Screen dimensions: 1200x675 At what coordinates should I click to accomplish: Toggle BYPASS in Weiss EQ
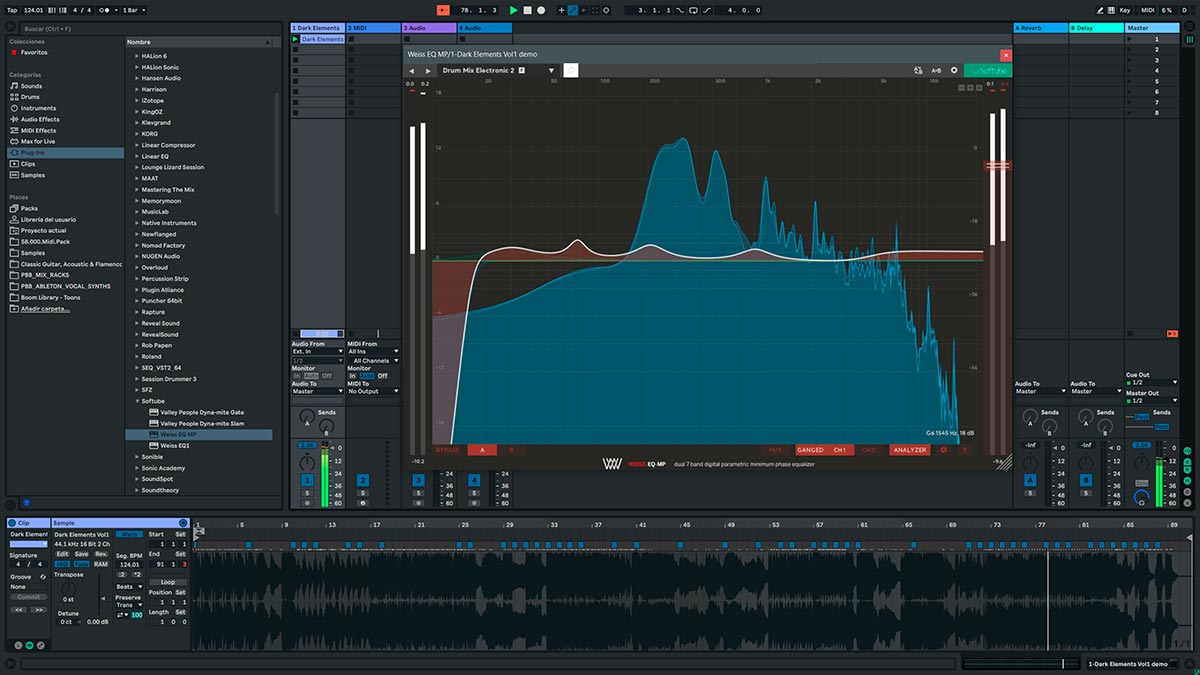tap(447, 450)
